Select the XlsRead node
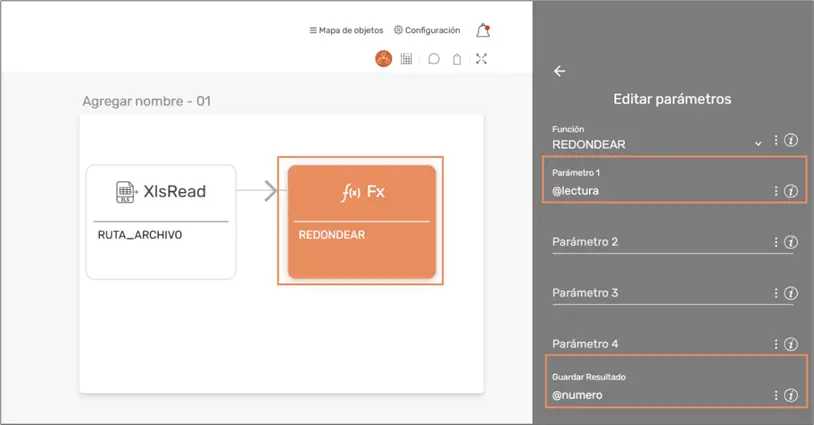The width and height of the screenshot is (814, 425). pyautogui.click(x=161, y=221)
